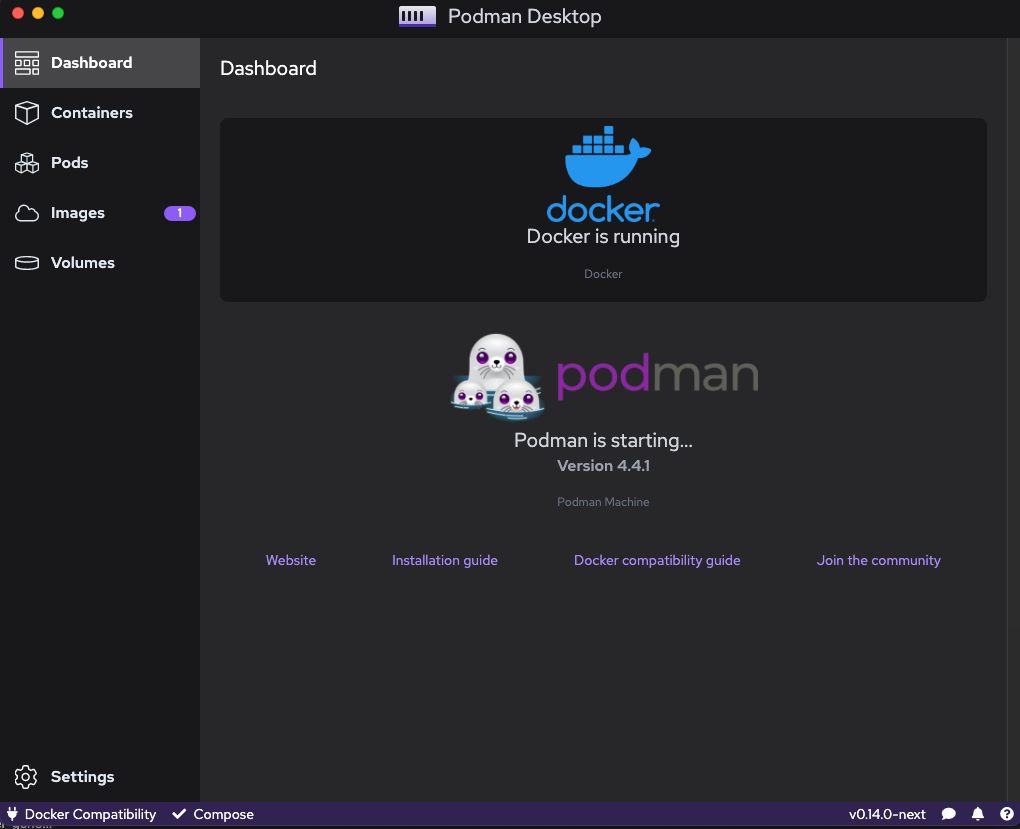The image size is (1020, 829).
Task: Open the Docker compatibility guide
Action: (657, 560)
